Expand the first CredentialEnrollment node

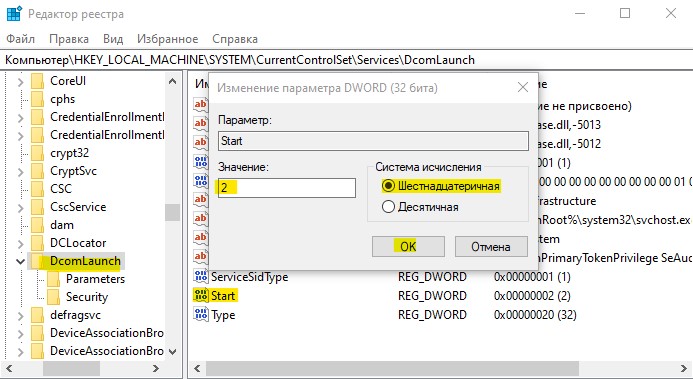20,117
